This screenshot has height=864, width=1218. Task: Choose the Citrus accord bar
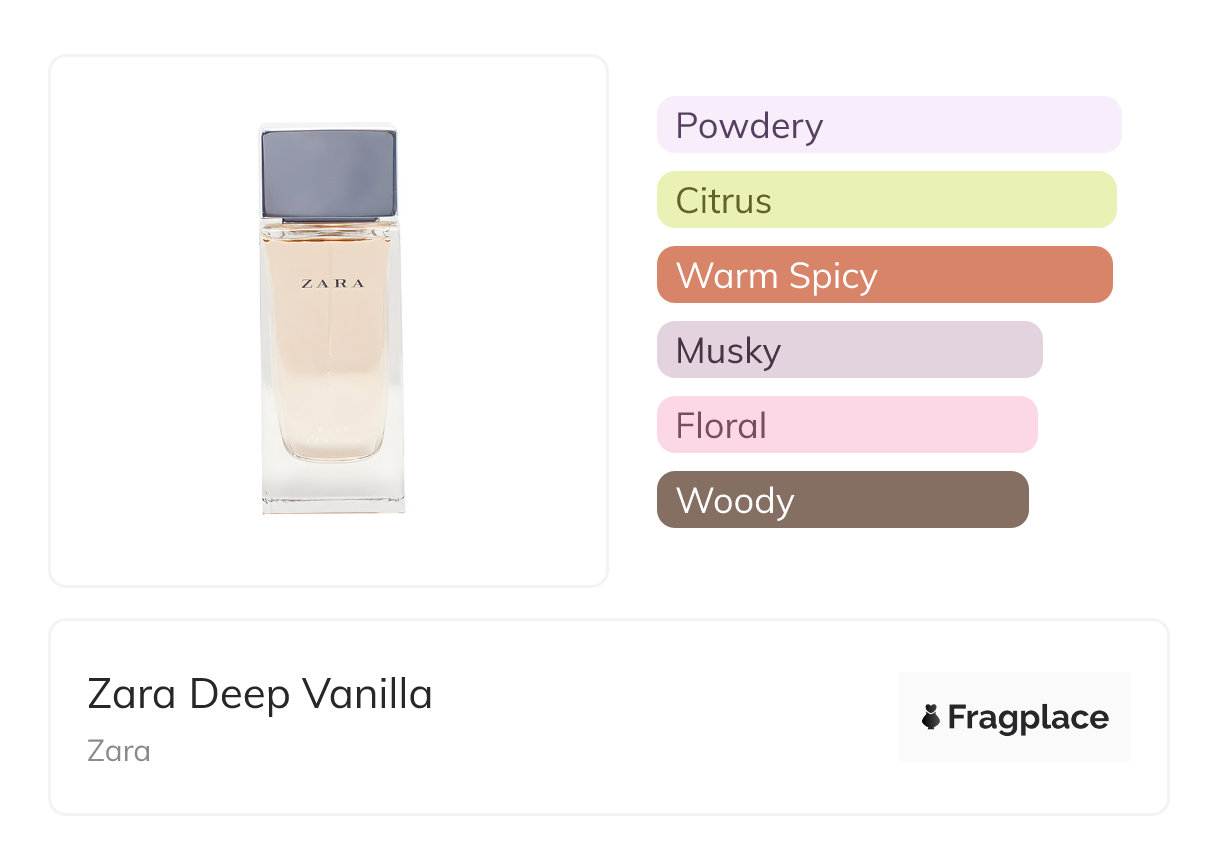pos(886,200)
